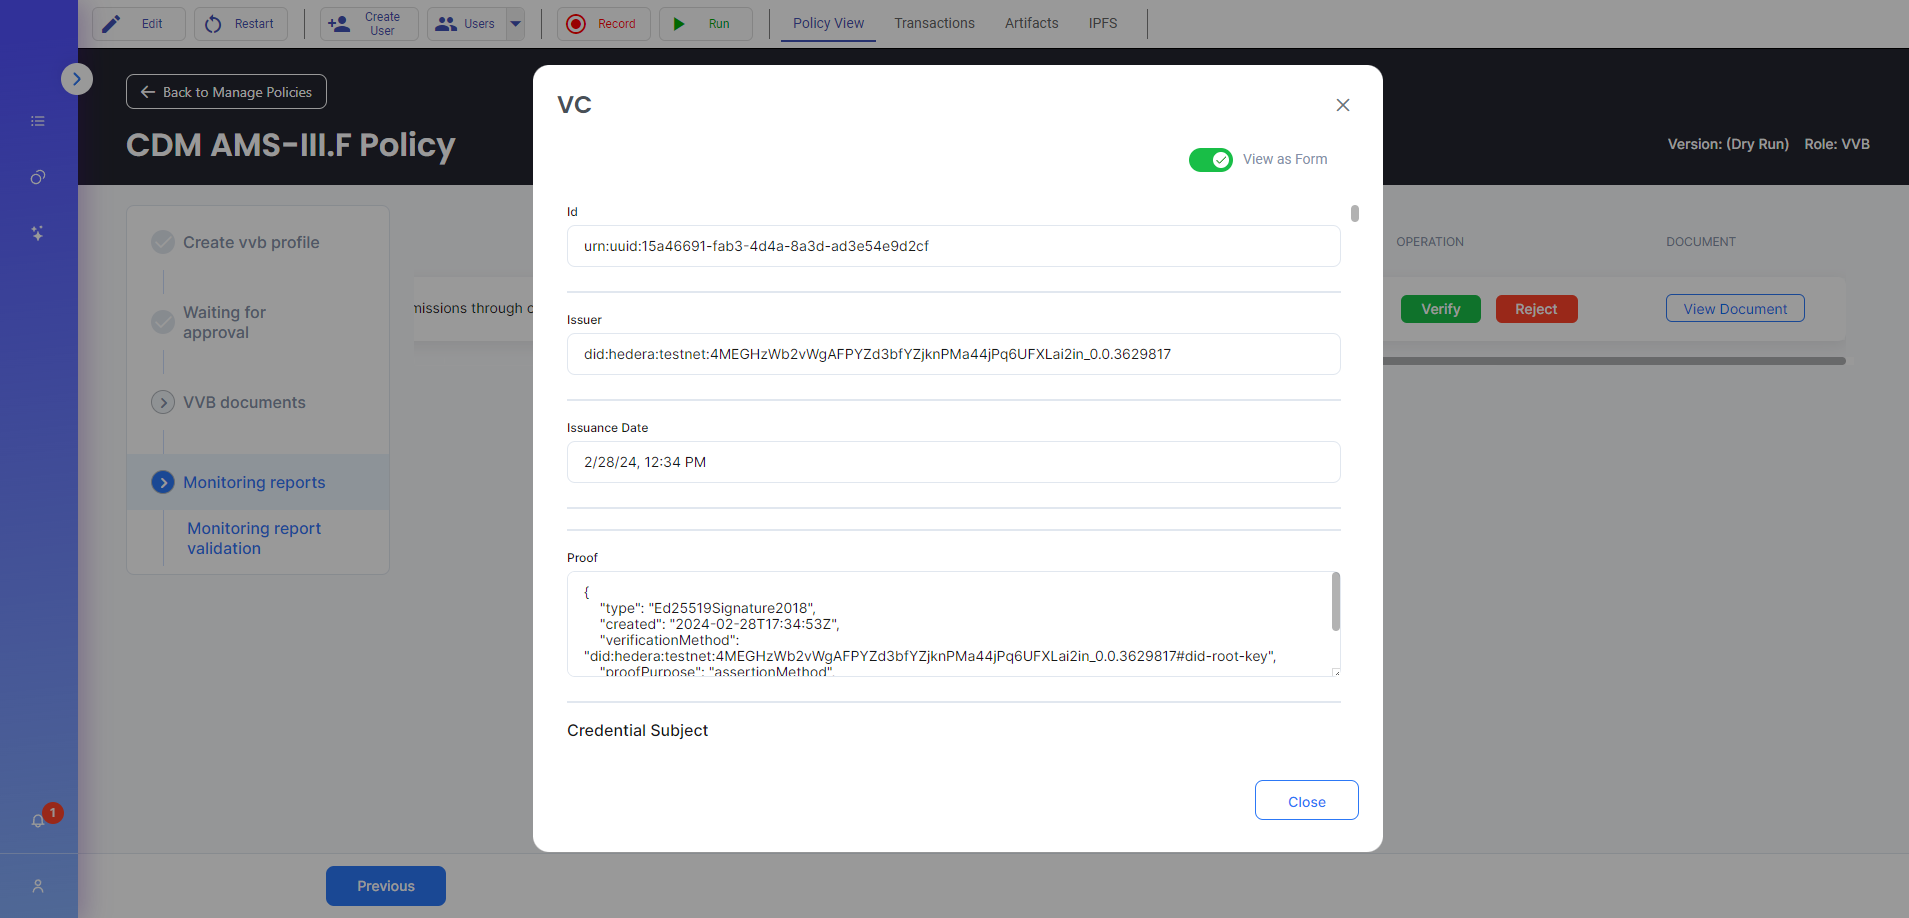The height and width of the screenshot is (918, 1909).
Task: Expand the left sidebar with chevron
Action: (x=77, y=79)
